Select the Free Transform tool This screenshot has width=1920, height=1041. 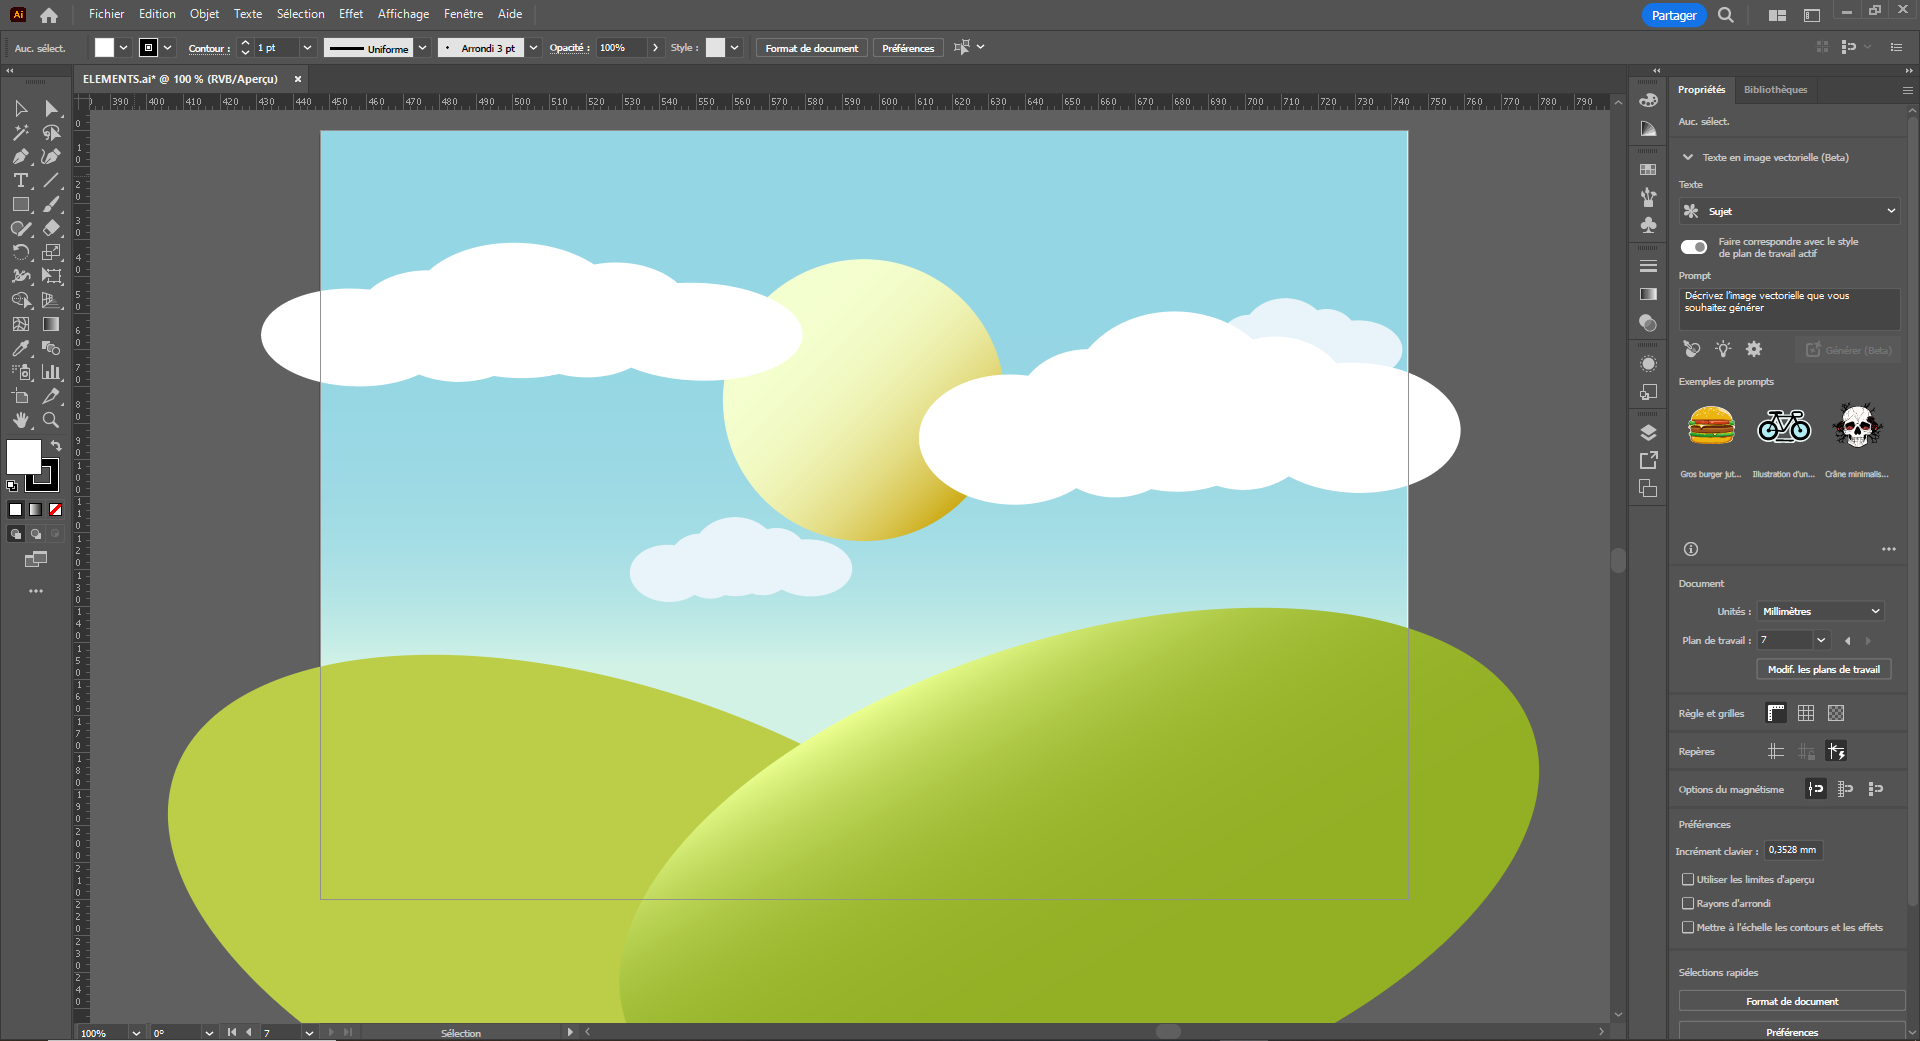52,276
